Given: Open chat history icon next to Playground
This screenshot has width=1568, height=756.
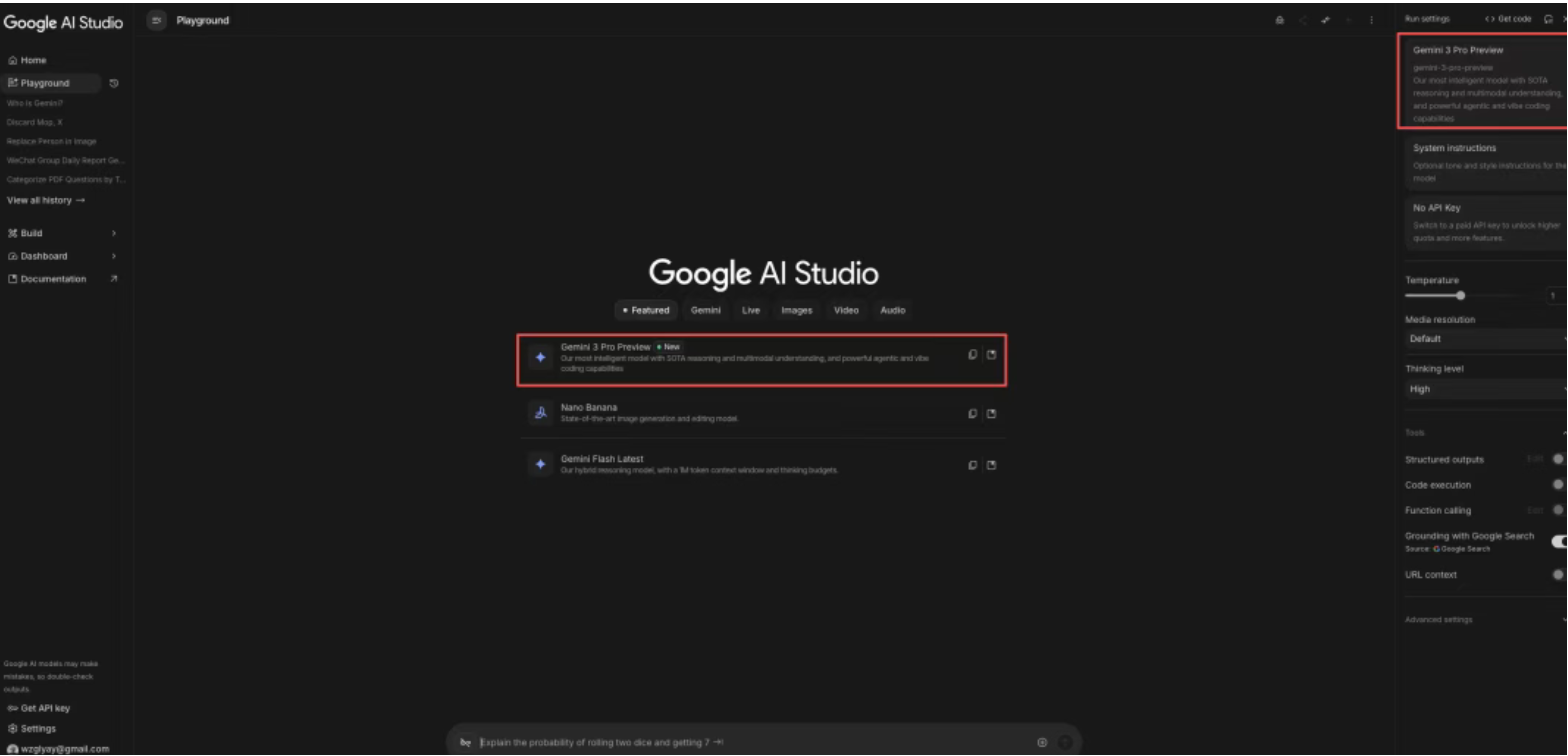Looking at the screenshot, I should [x=114, y=83].
